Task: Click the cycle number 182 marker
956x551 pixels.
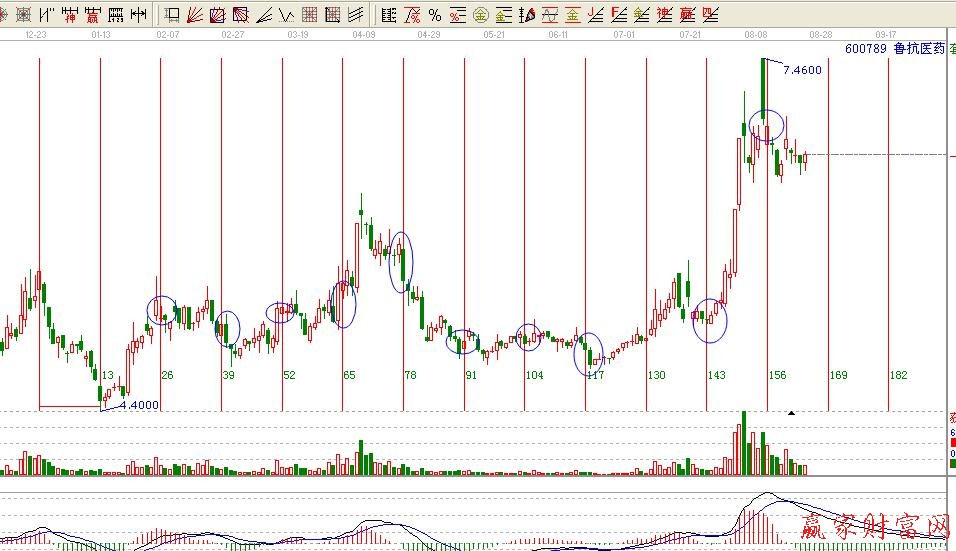Action: [898, 376]
